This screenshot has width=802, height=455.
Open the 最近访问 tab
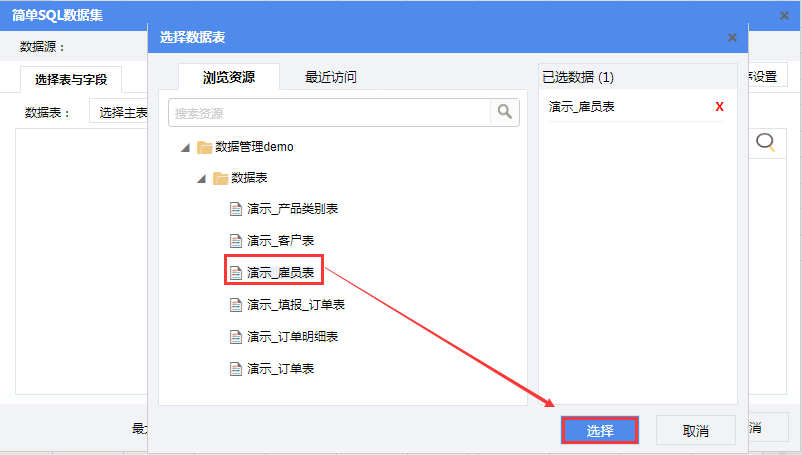click(331, 77)
